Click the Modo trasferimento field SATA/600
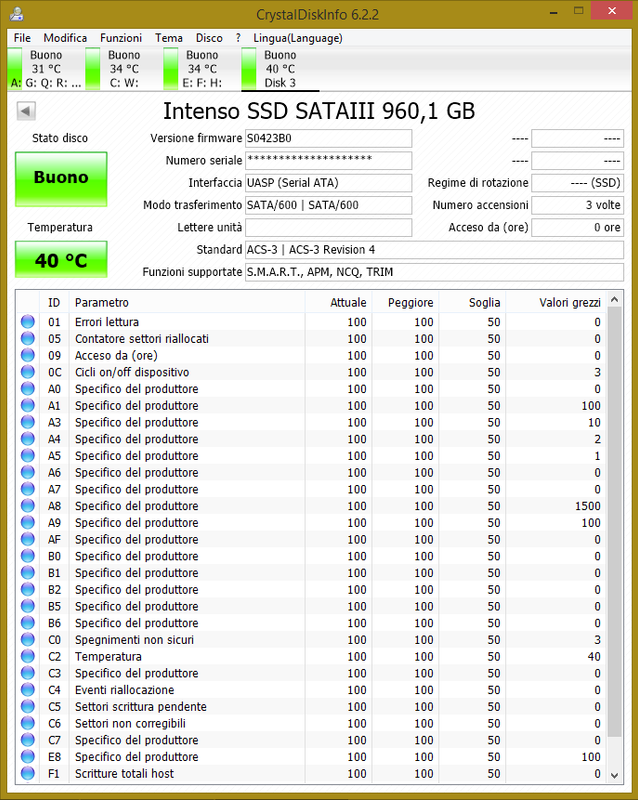 (x=328, y=205)
